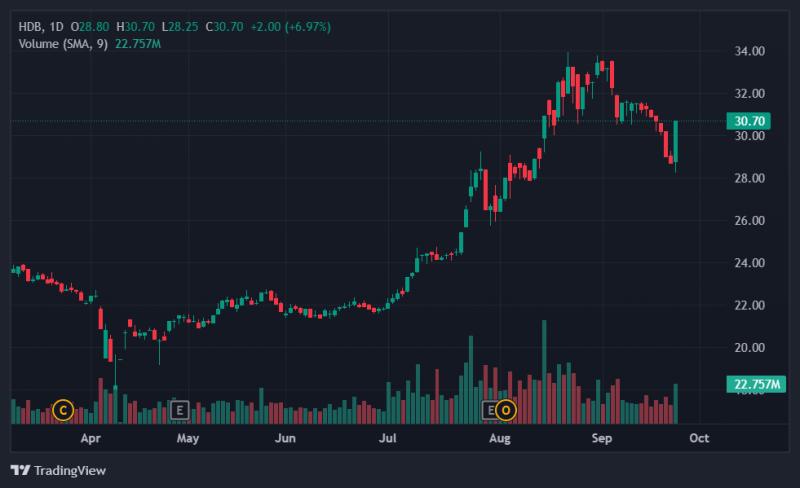800x488 pixels.
Task: Click the TradingView logo icon
Action: [20, 470]
